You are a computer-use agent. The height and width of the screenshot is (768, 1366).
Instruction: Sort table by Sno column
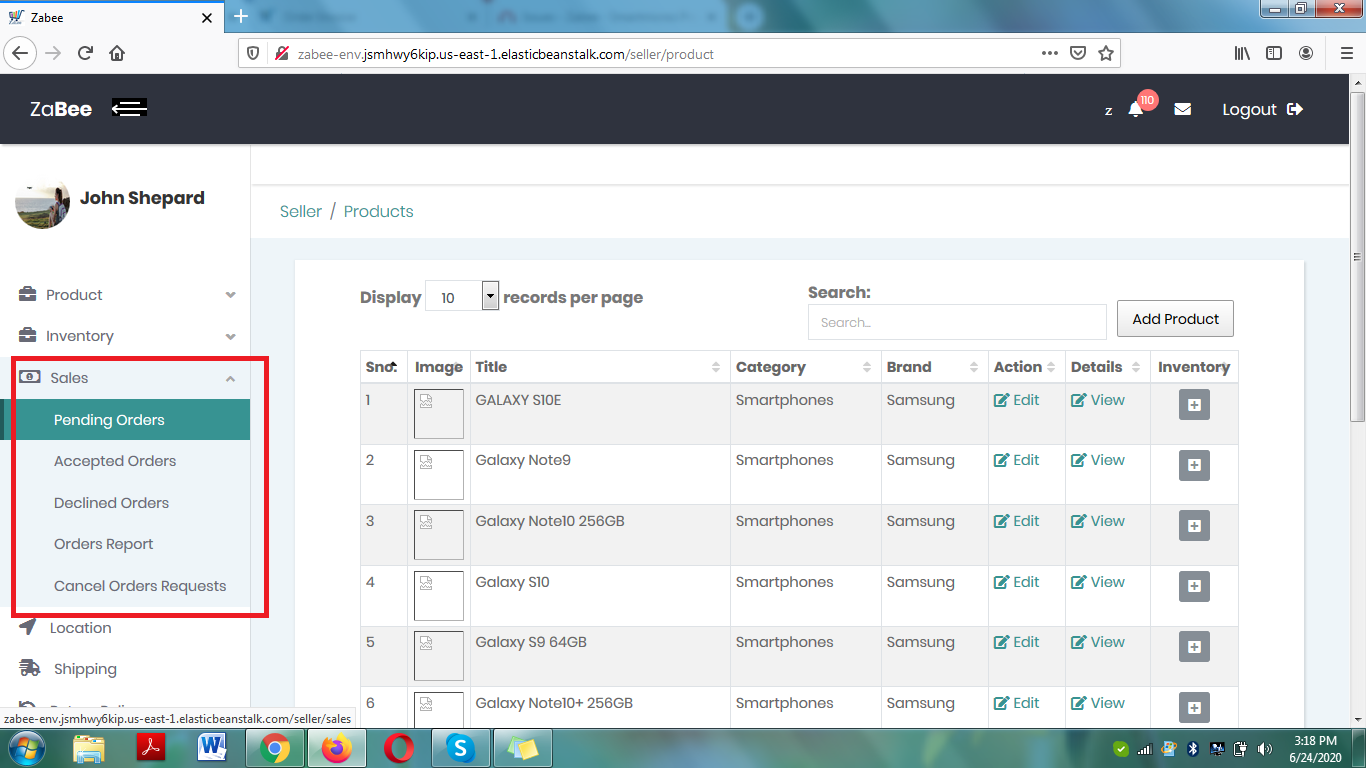(x=384, y=367)
